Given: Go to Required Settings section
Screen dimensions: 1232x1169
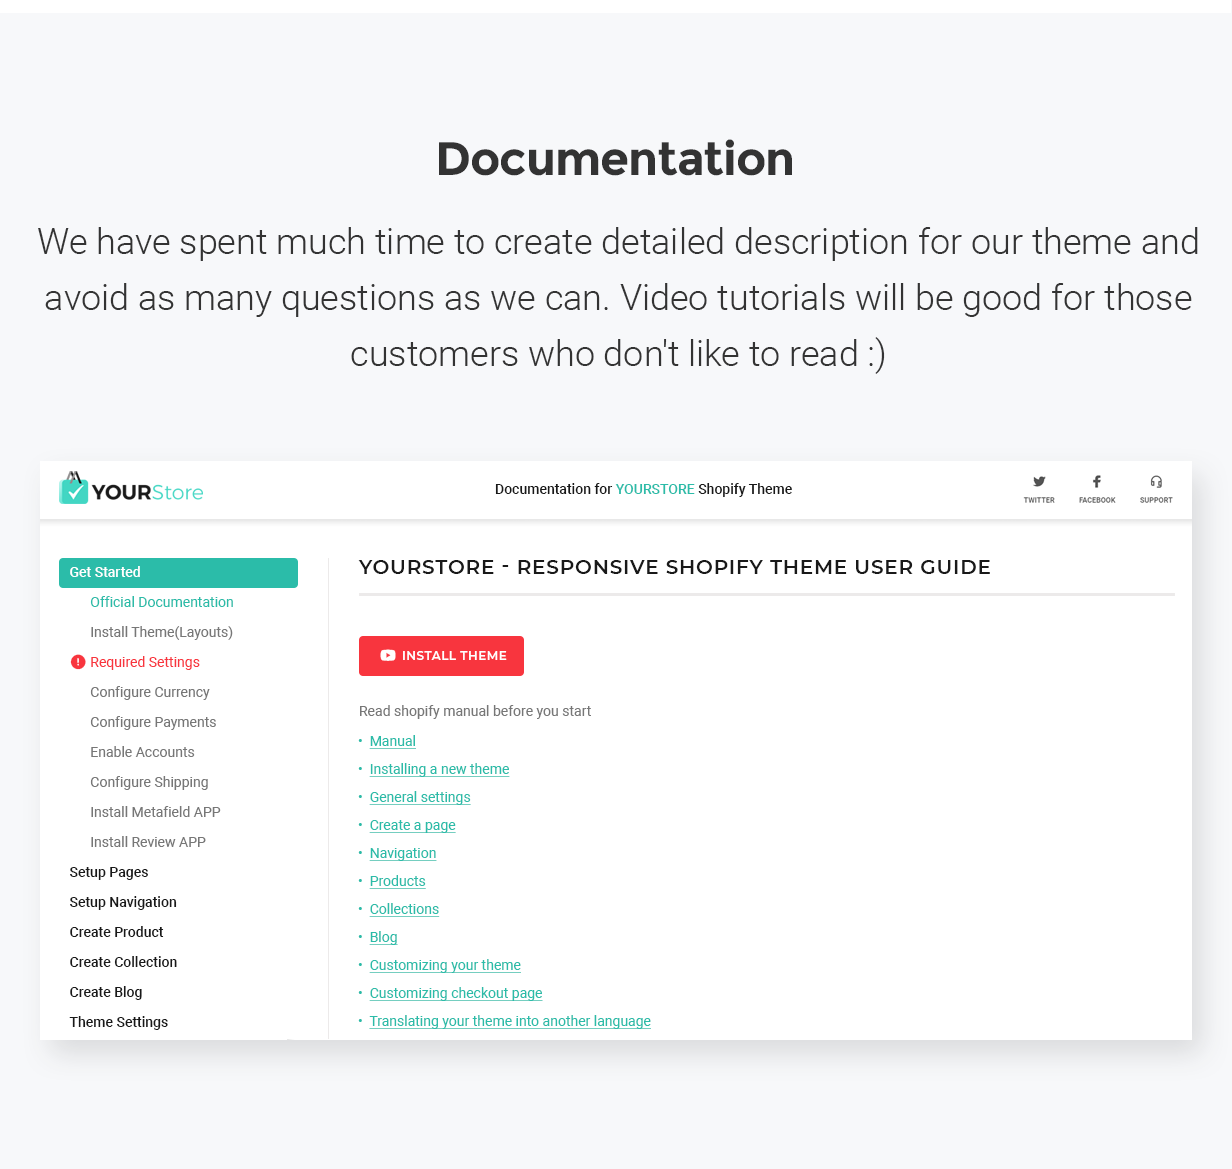Looking at the screenshot, I should pos(145,662).
